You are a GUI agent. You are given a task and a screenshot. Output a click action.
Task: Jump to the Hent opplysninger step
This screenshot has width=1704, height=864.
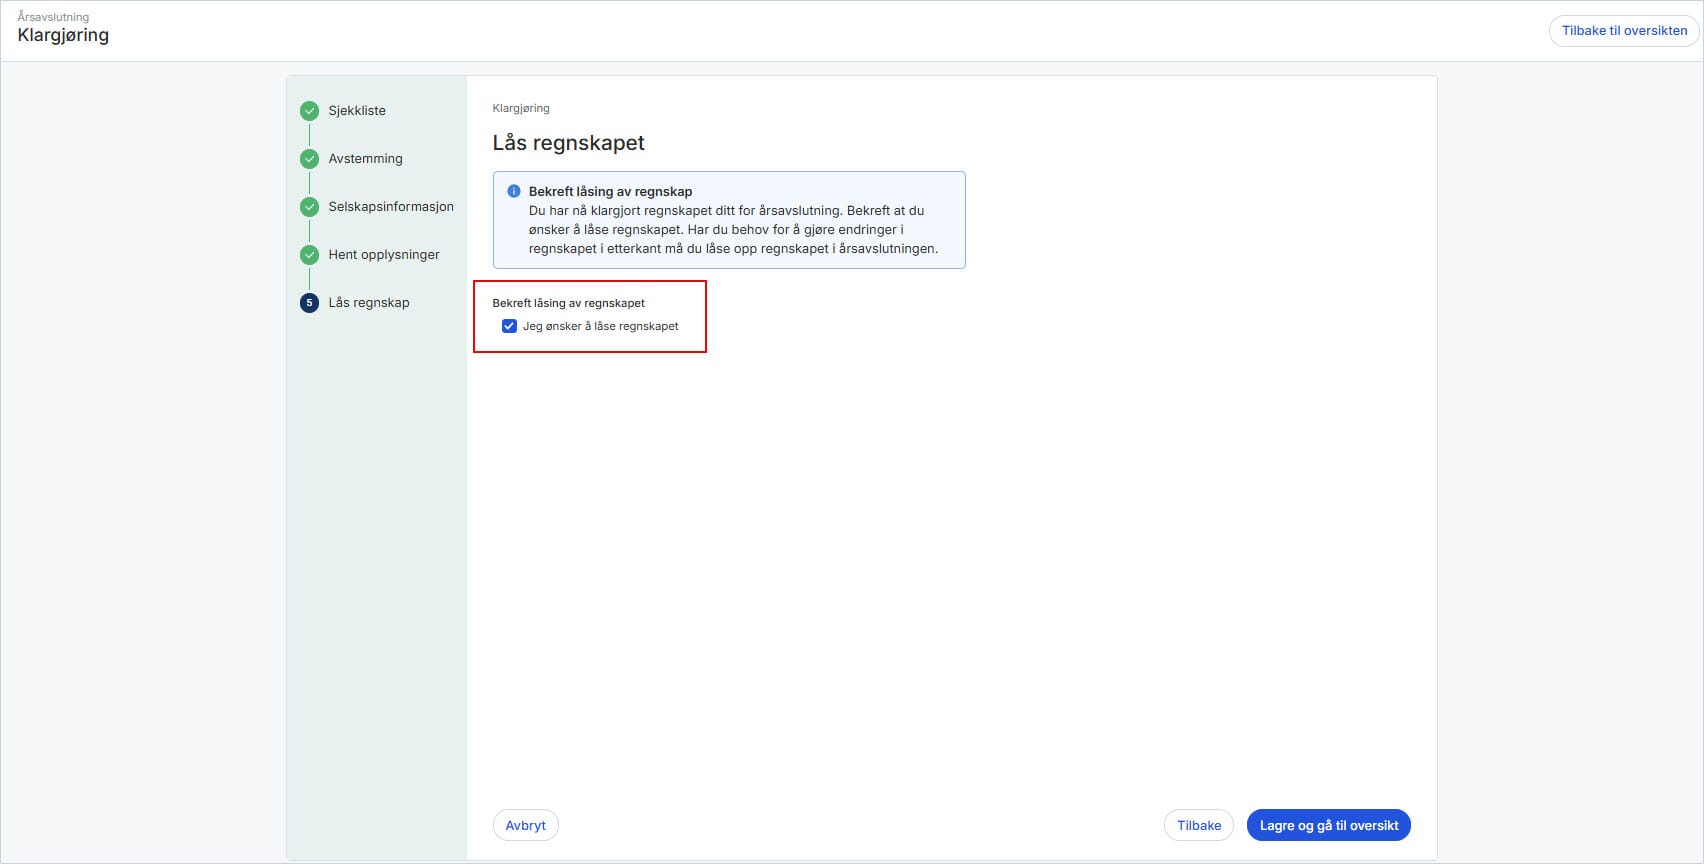click(x=384, y=255)
